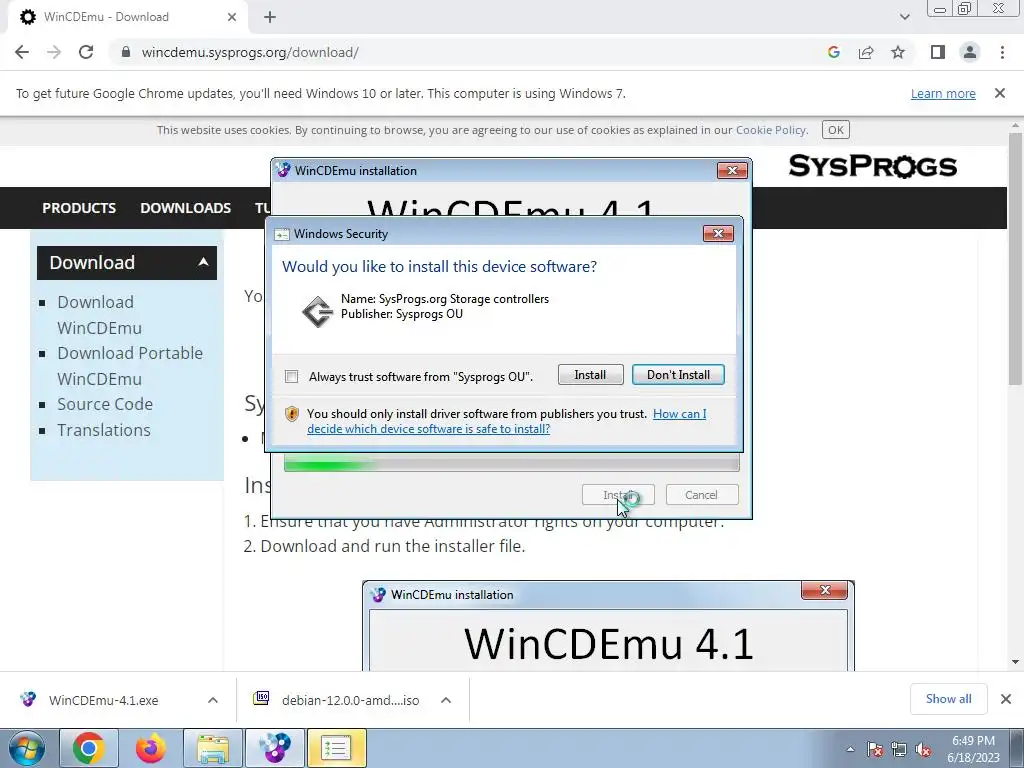The image size is (1024, 768).
Task: Click Learn more about Chrome updates
Action: click(x=943, y=93)
